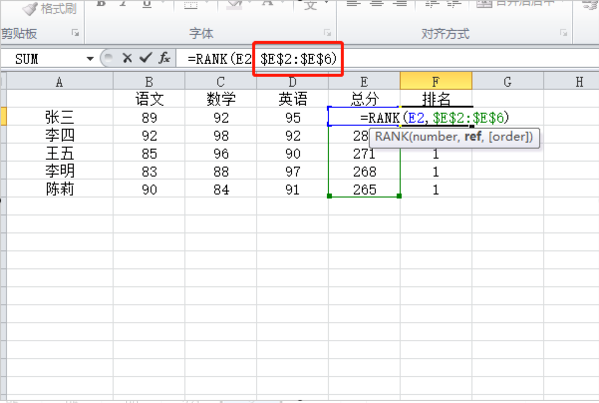Image resolution: width=599 pixels, height=403 pixels.
Task: Select the name cell 李四
Action: coord(60,135)
